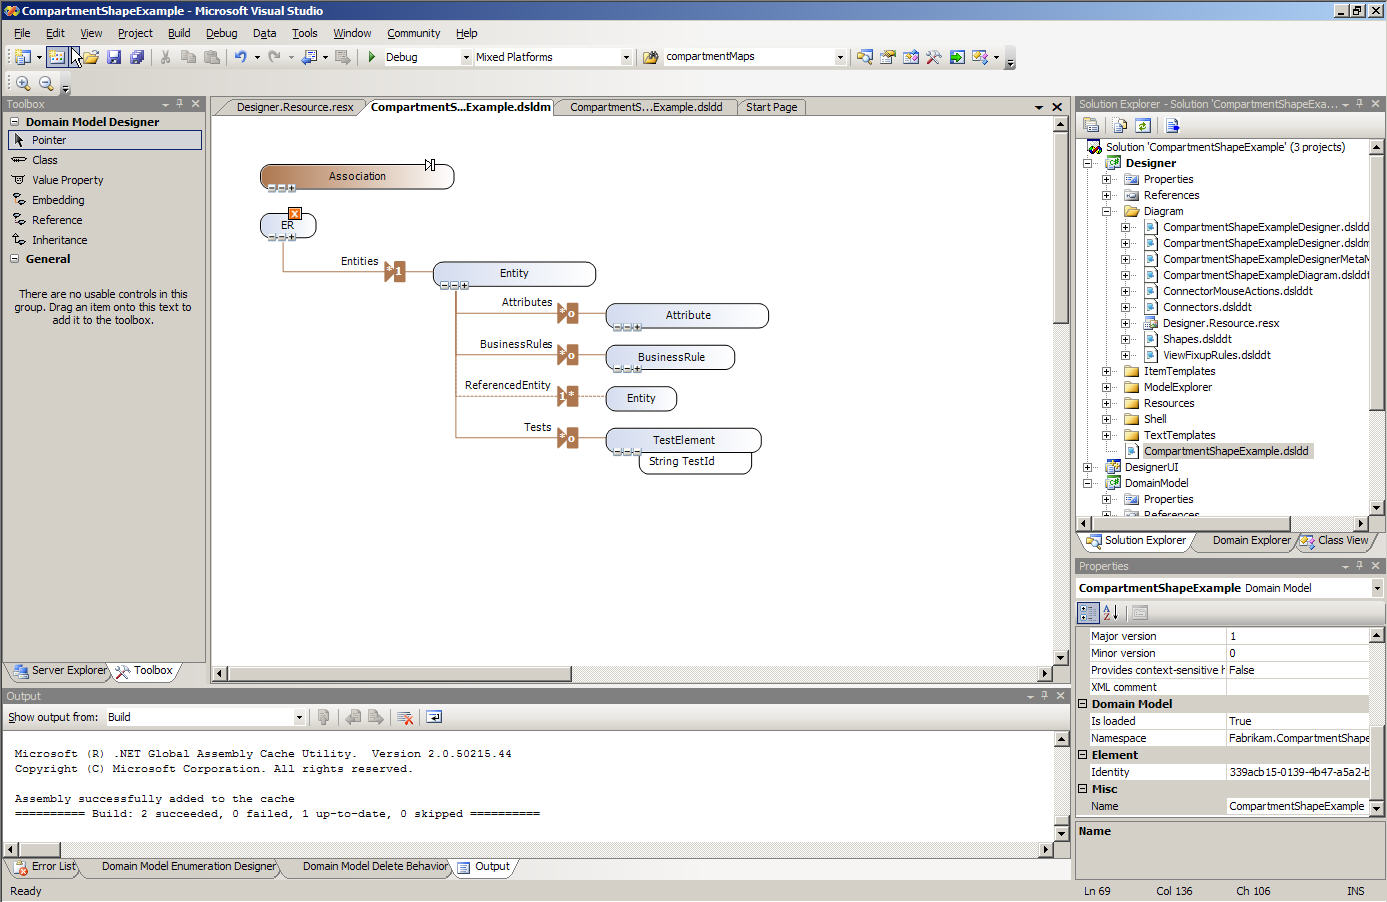The image size is (1387, 902).
Task: Switch Properties grid to Categorized view
Action: 1088,612
